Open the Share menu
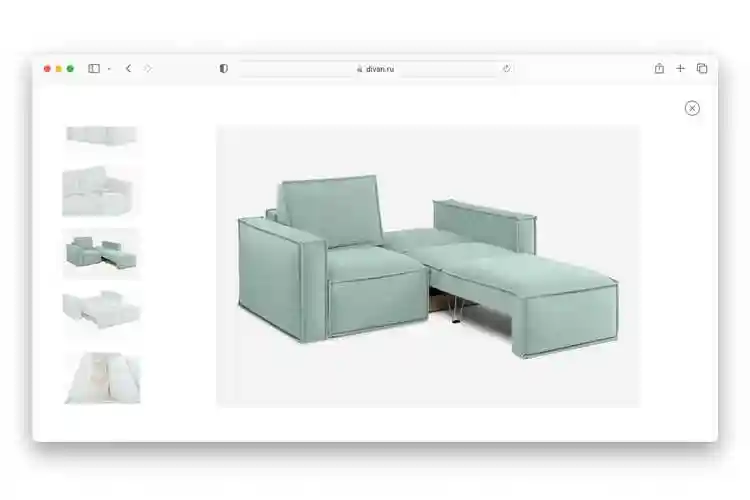This screenshot has width=750, height=500. (x=659, y=68)
